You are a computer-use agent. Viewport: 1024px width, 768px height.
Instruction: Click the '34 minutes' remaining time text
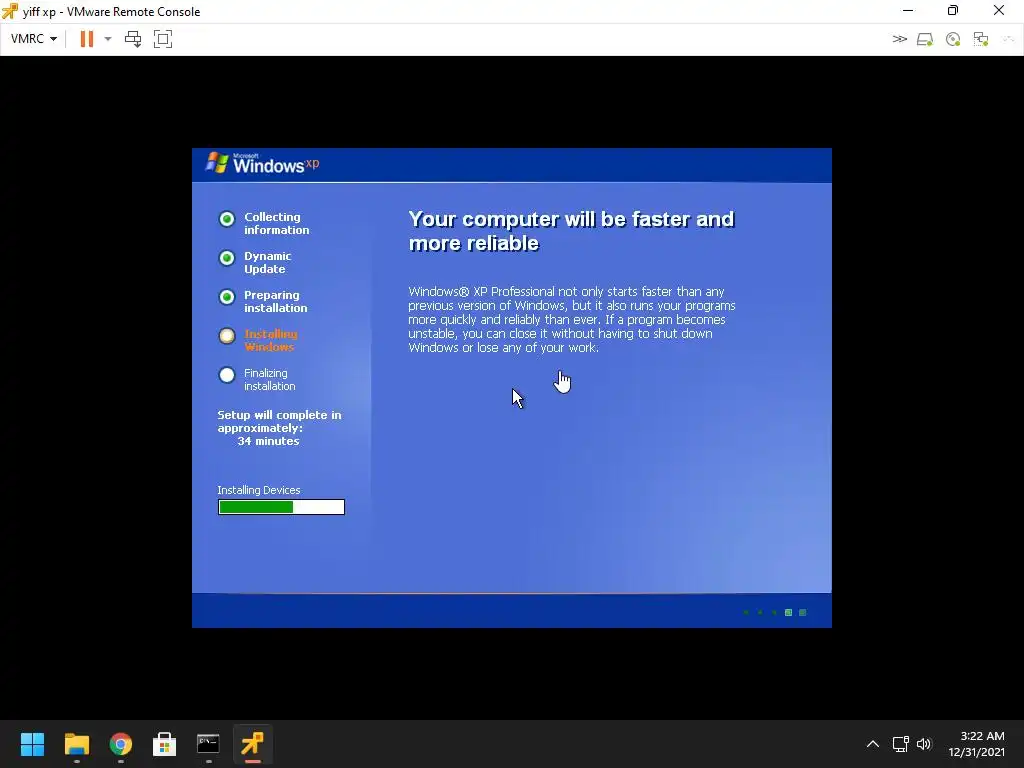point(268,441)
